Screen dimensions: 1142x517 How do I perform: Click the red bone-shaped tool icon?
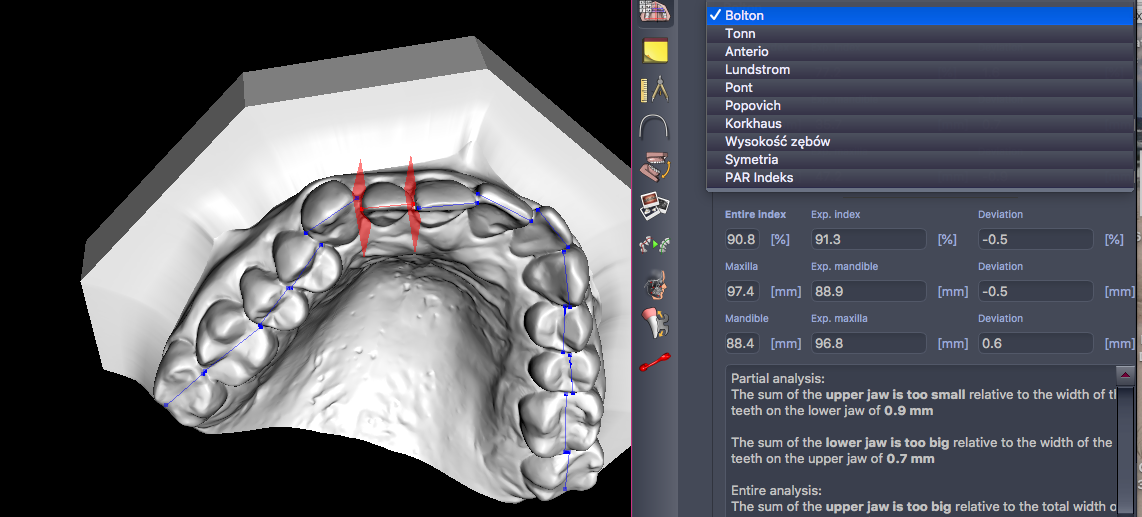(655, 361)
